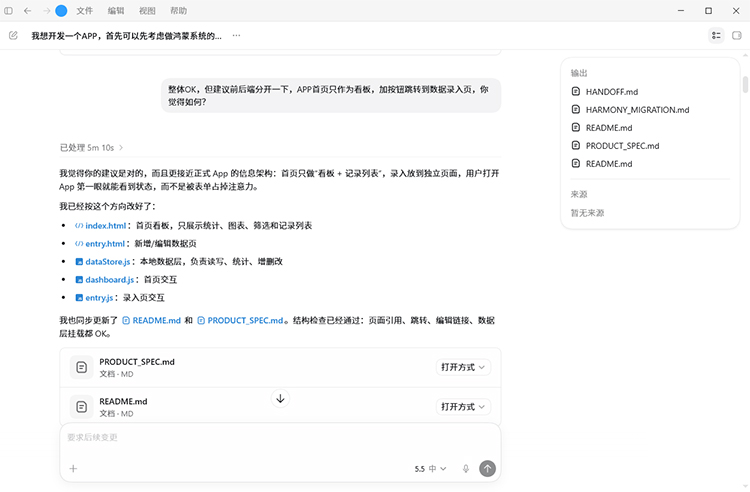Click the PRODUCT_SPEC.md output list file icon

576,145
